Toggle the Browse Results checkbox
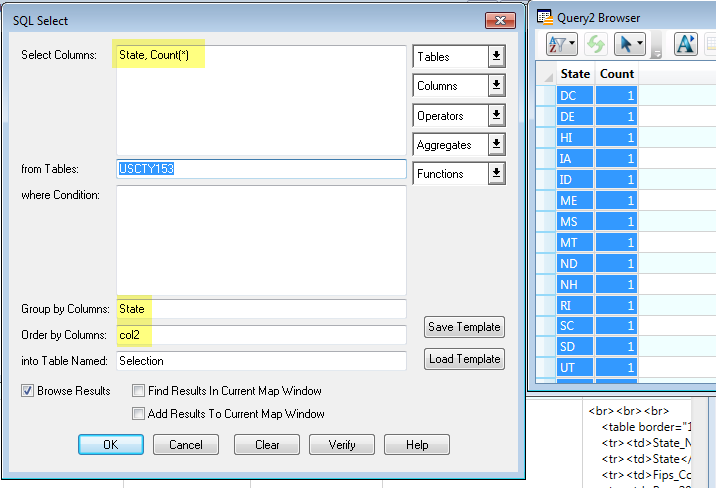The height and width of the screenshot is (488, 716). (x=28, y=391)
